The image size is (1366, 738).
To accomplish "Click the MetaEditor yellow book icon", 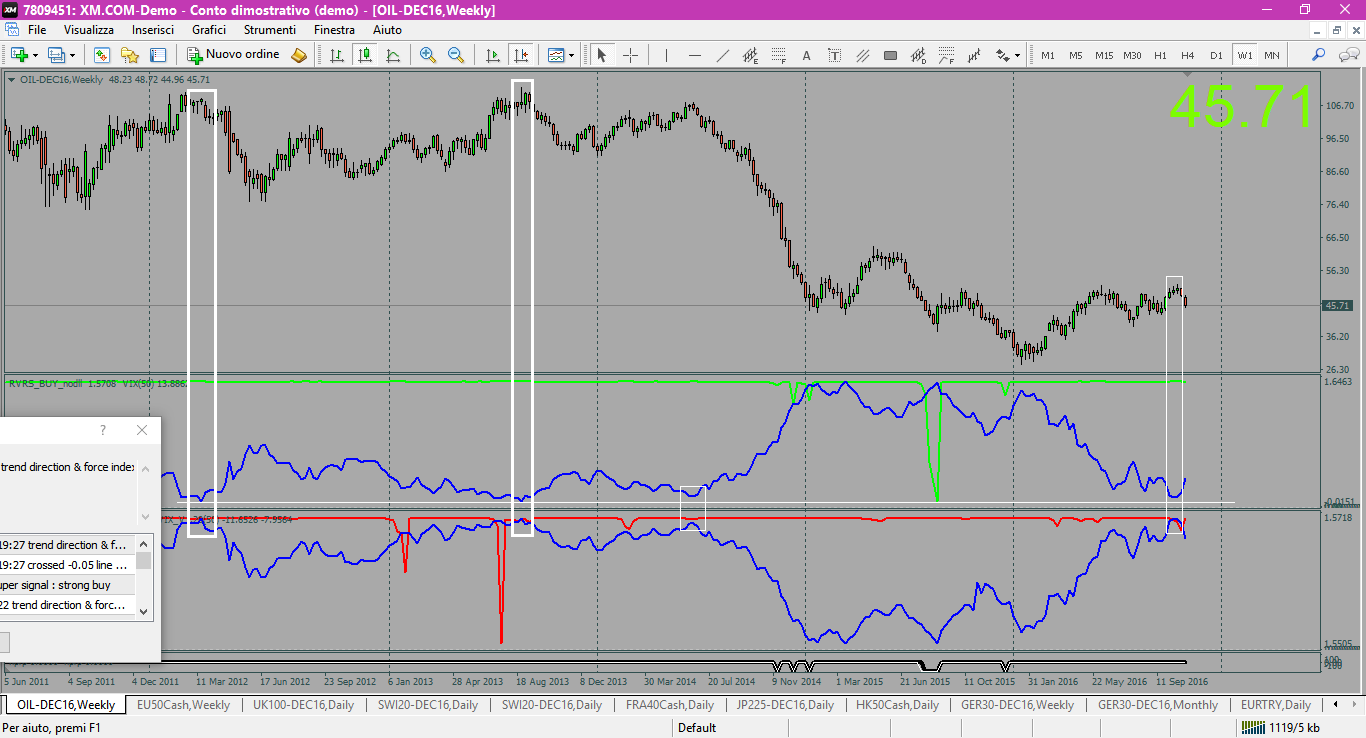I will tap(299, 55).
